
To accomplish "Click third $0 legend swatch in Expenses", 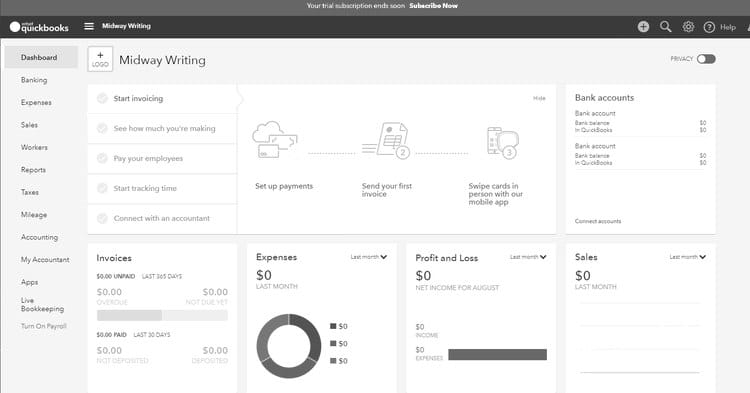I will pyautogui.click(x=333, y=360).
